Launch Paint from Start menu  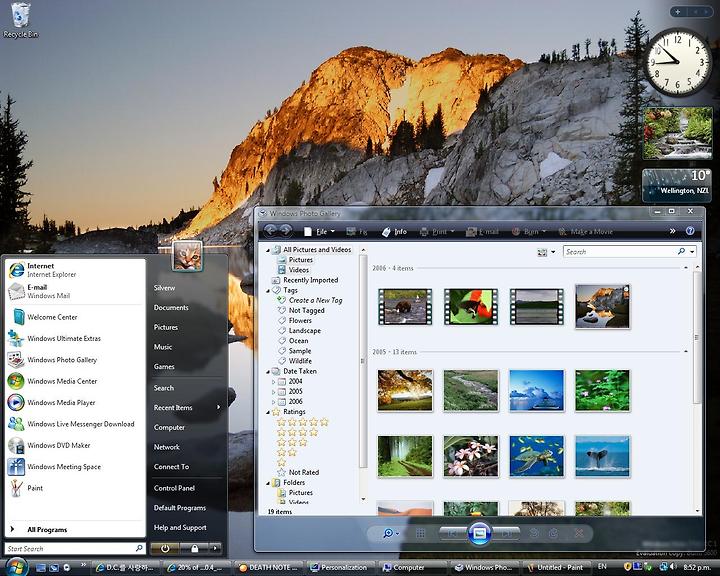coord(75,488)
